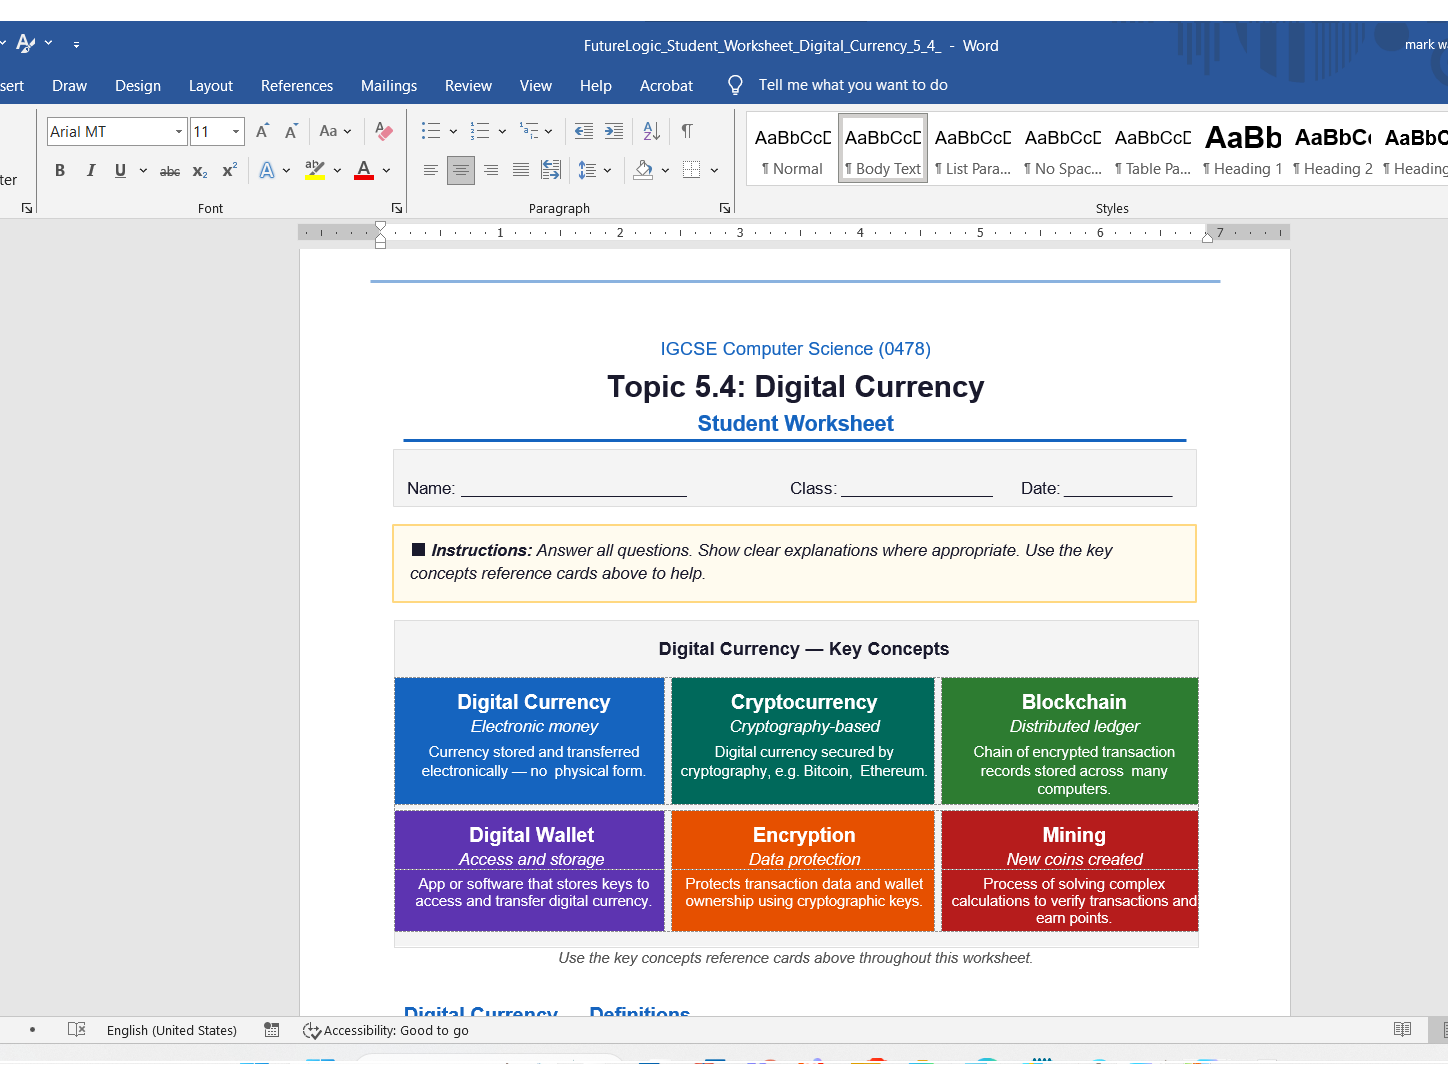This screenshot has height=1086, width=1448.
Task: Apply Table Paragraph style
Action: pos(1153,148)
